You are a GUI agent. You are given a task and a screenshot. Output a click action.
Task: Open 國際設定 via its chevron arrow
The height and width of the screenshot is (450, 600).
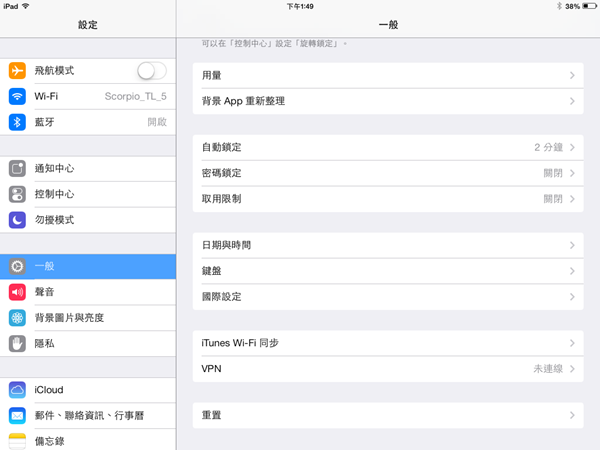tap(572, 297)
